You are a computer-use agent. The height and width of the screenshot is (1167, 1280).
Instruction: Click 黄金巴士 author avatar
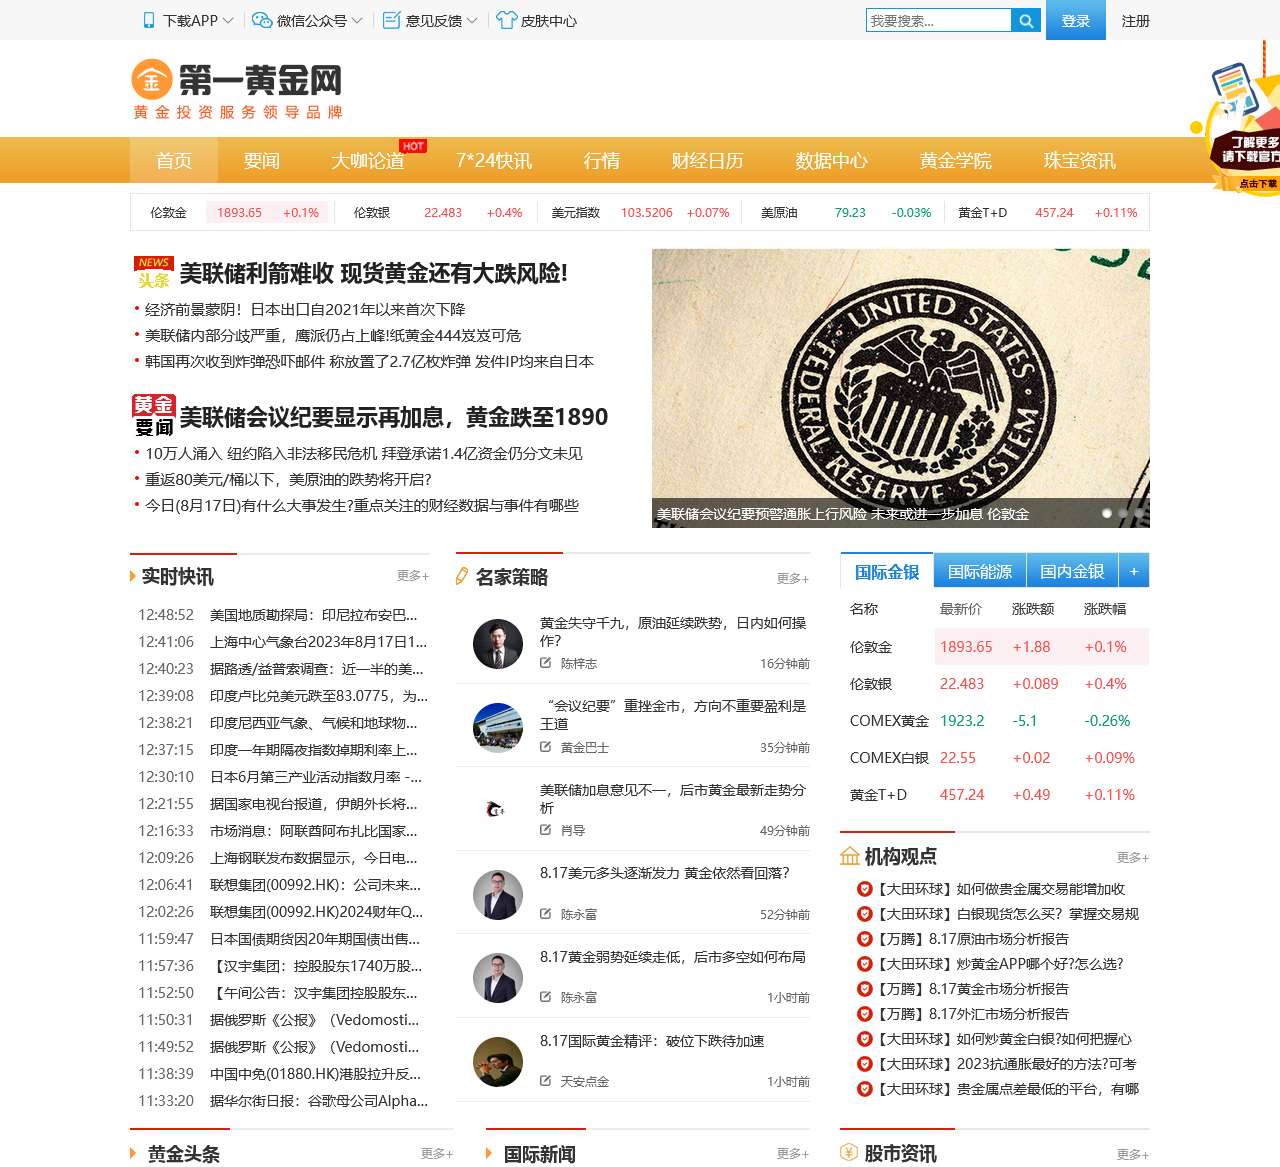(x=498, y=727)
